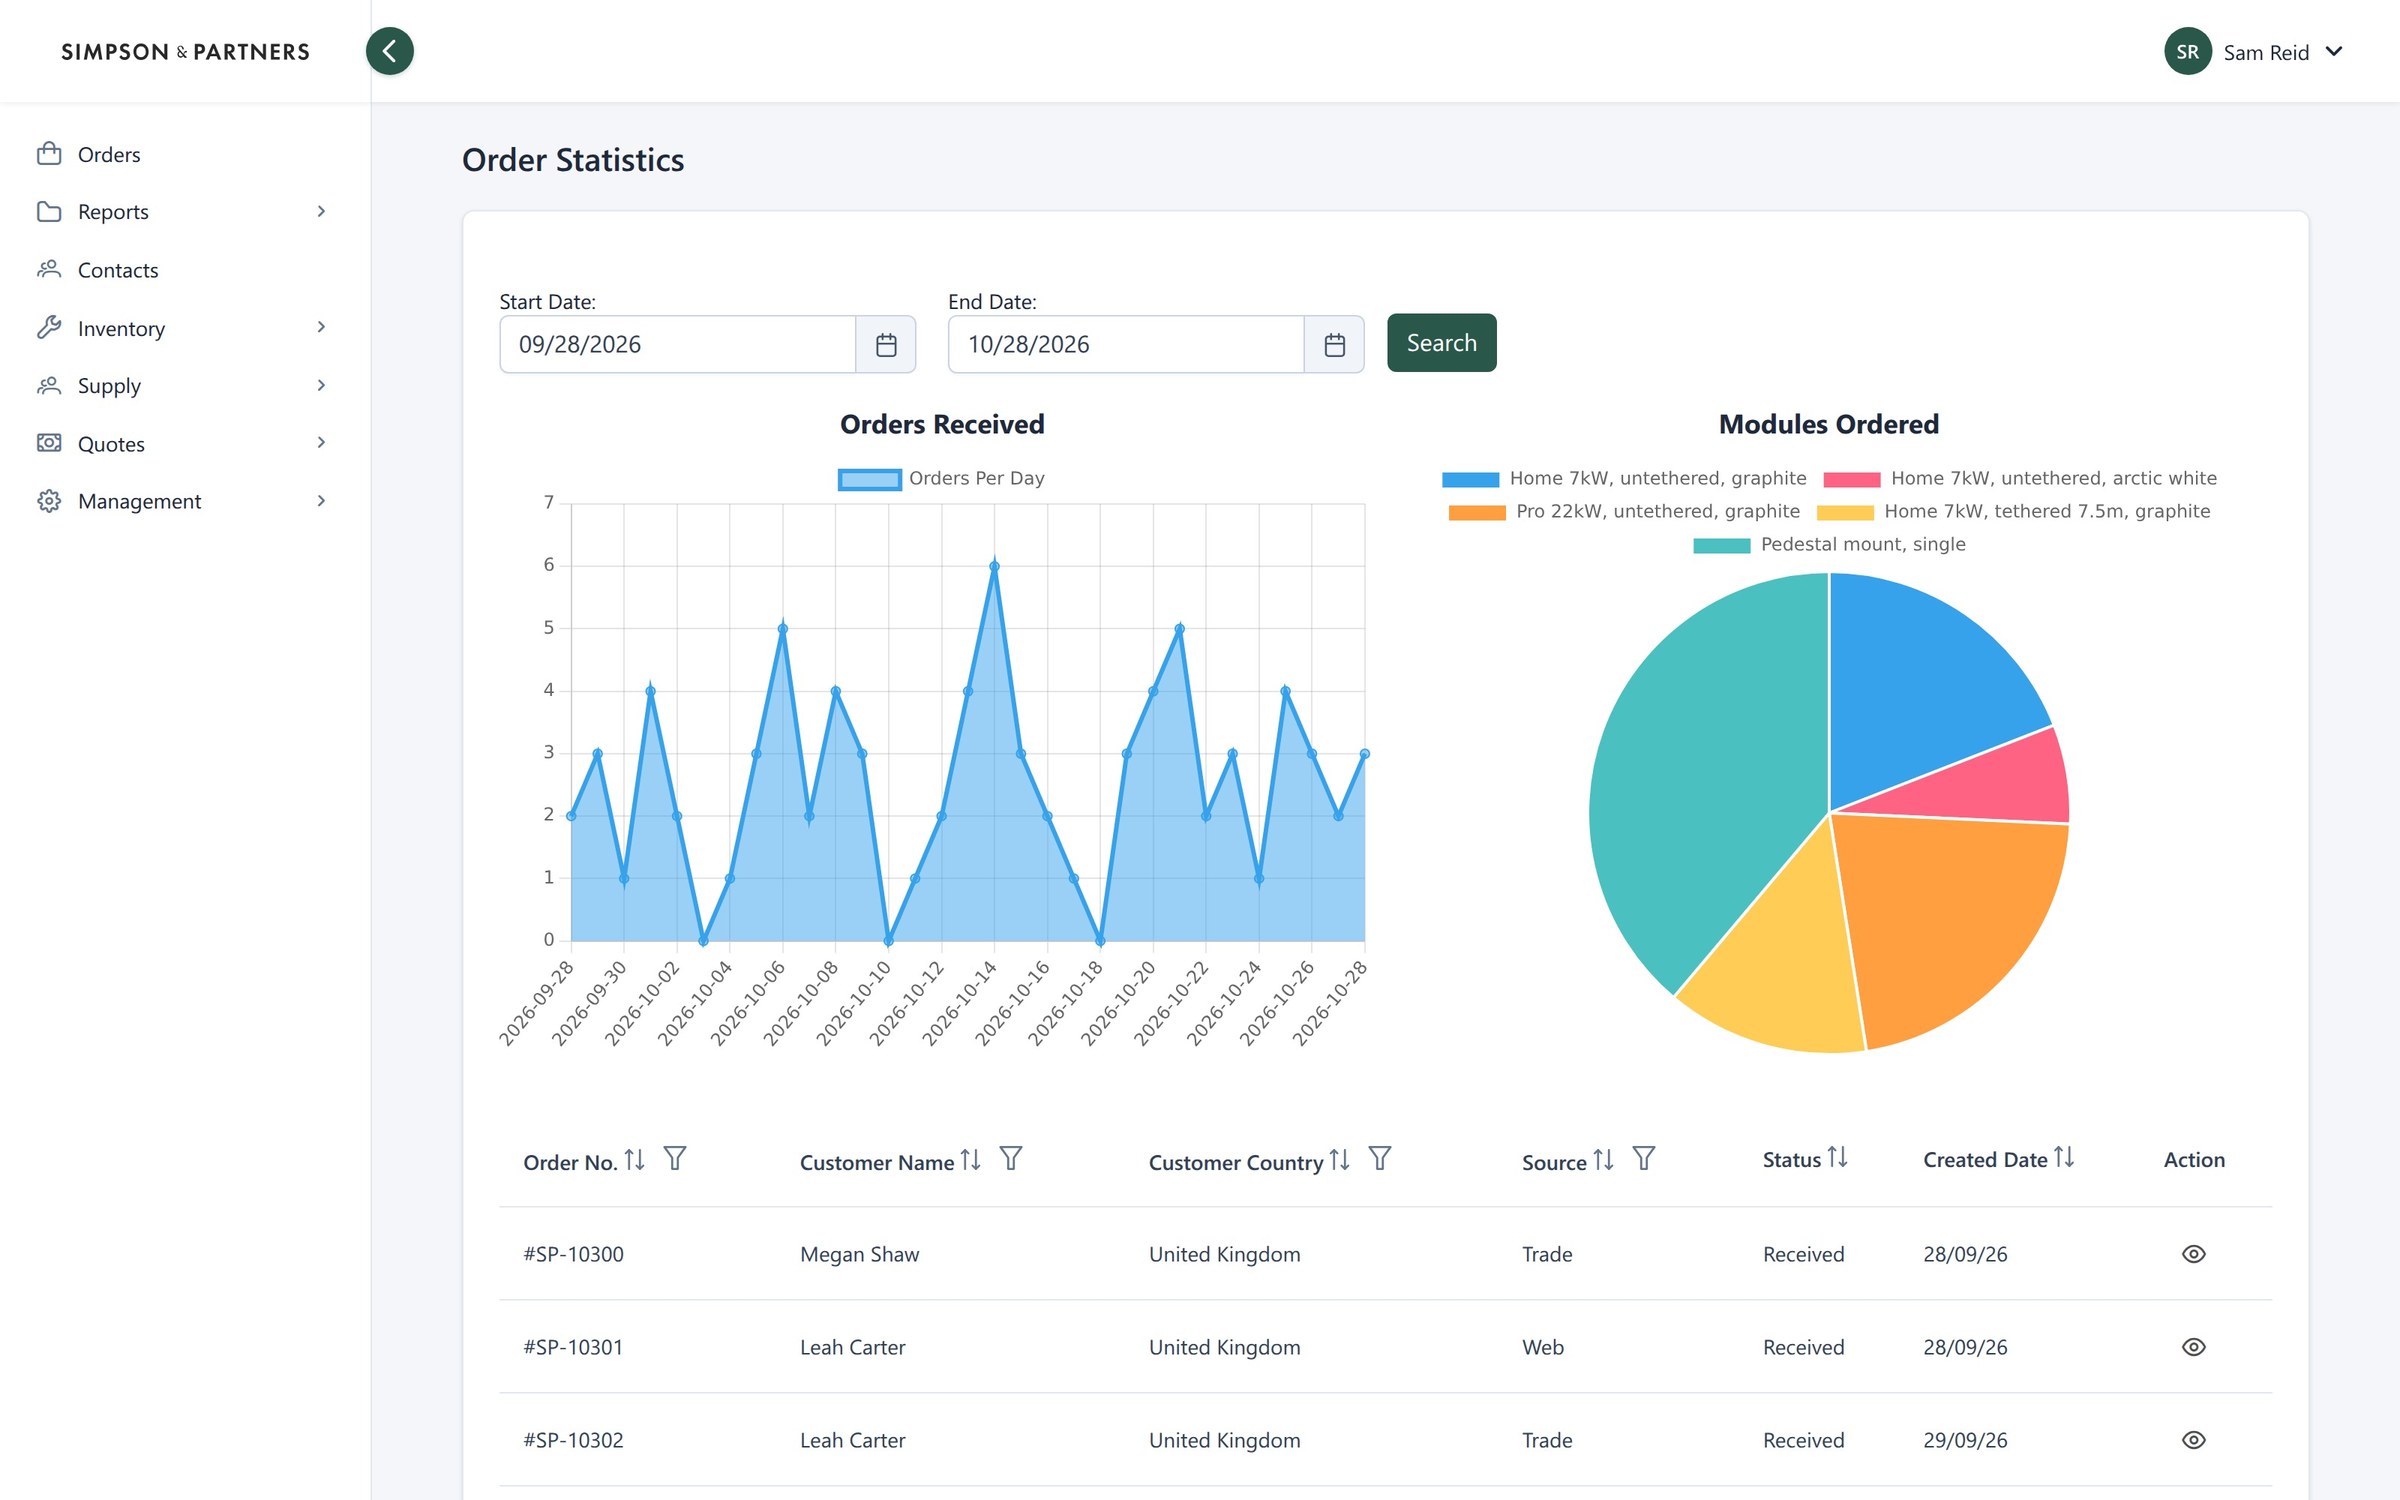Click the Reports folder icon

click(x=49, y=211)
